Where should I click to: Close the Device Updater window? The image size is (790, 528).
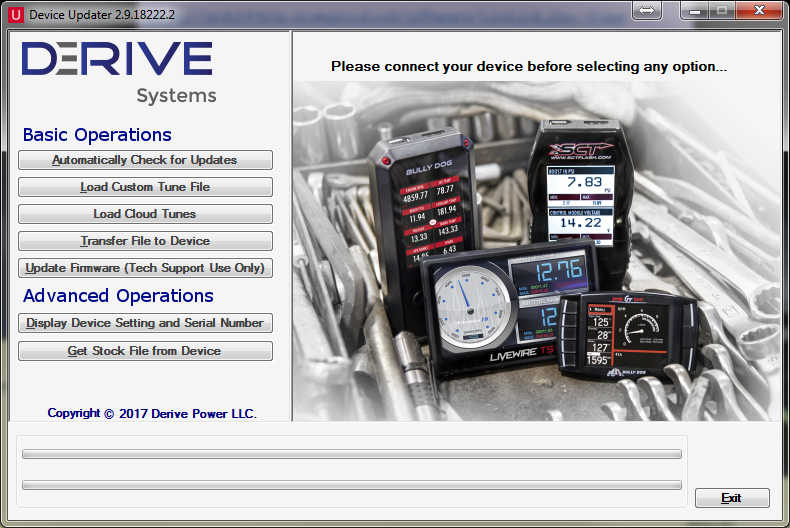click(759, 10)
